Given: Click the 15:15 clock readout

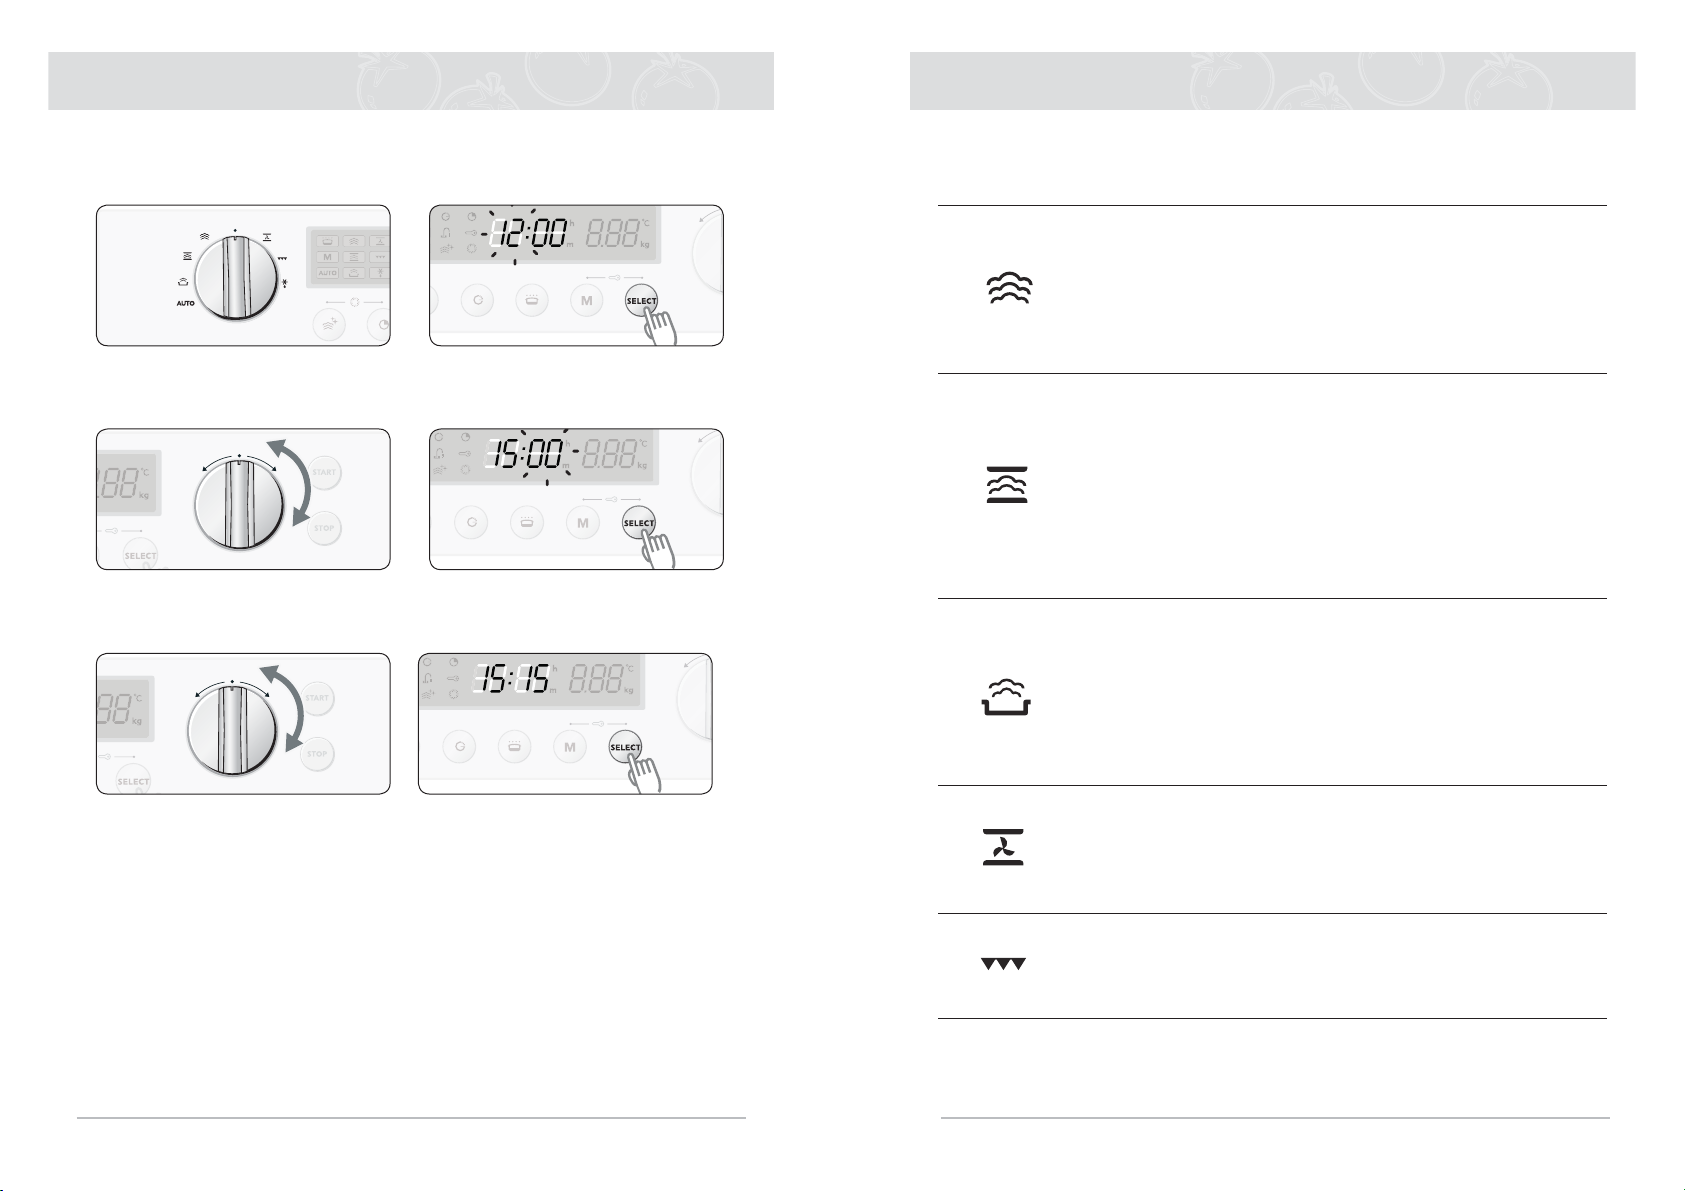Looking at the screenshot, I should click(516, 680).
